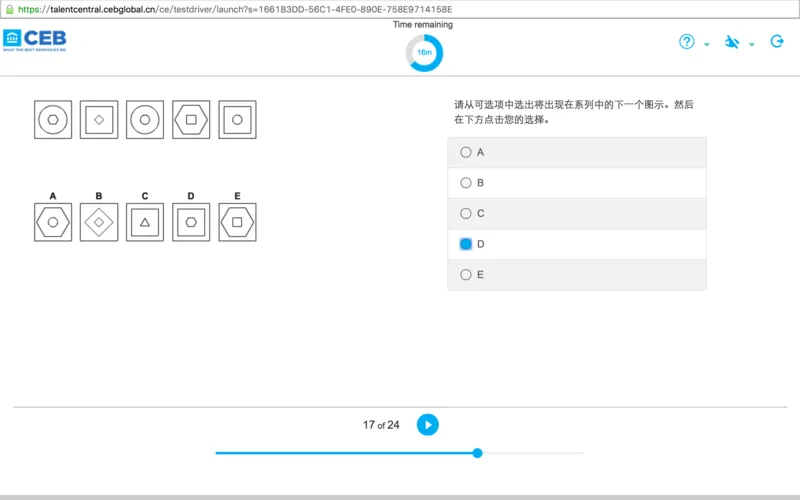
Task: Click answer figure A hexagon with circle
Action: point(53,222)
